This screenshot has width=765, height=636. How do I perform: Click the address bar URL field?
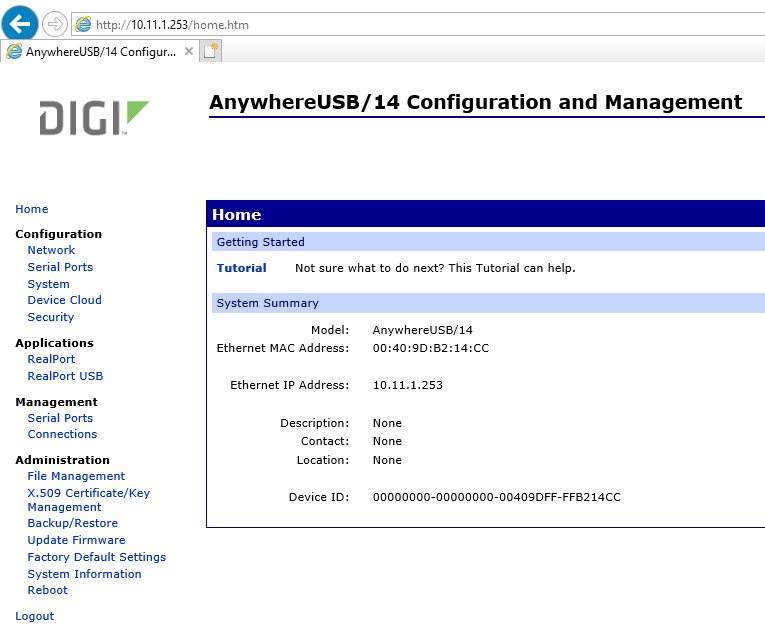pos(400,24)
